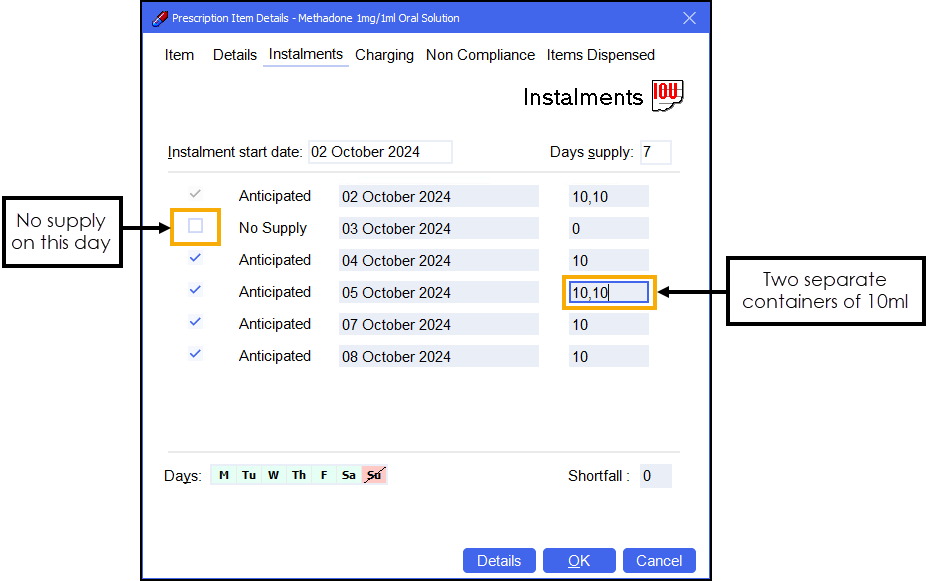This screenshot has width=928, height=581.
Task: Click the Cancel button
Action: (659, 561)
